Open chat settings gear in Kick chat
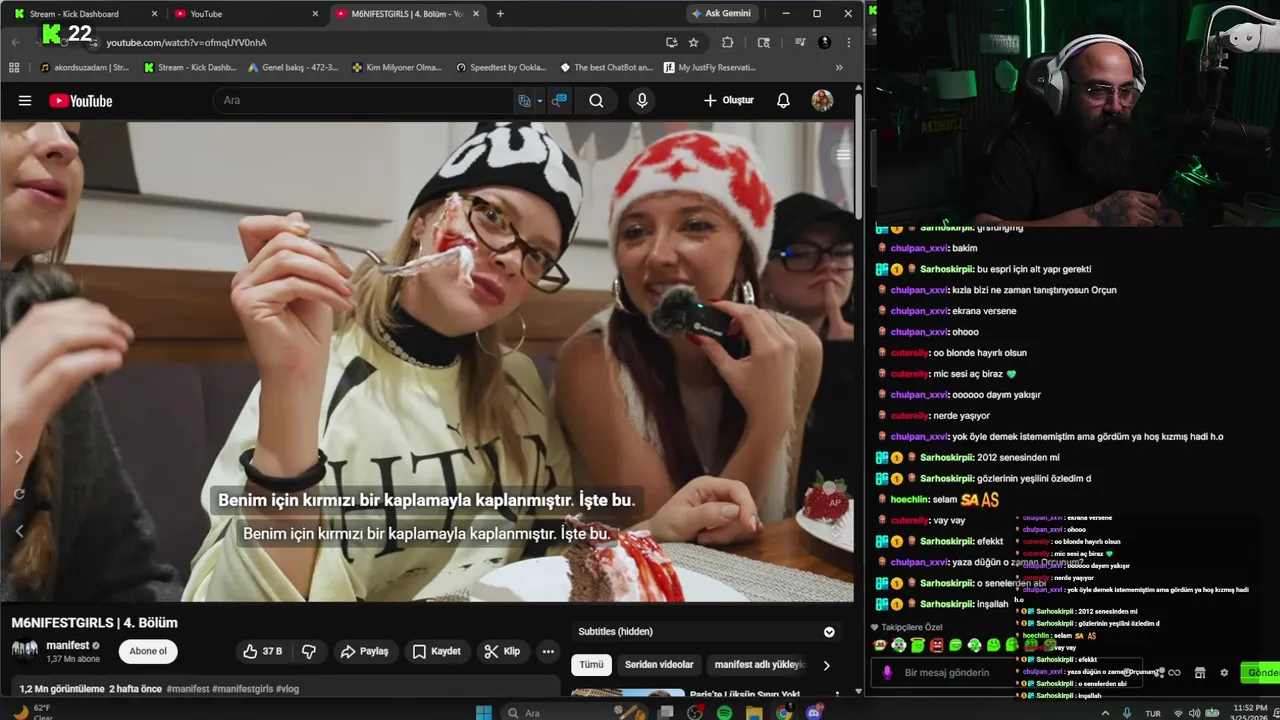 (x=1223, y=673)
